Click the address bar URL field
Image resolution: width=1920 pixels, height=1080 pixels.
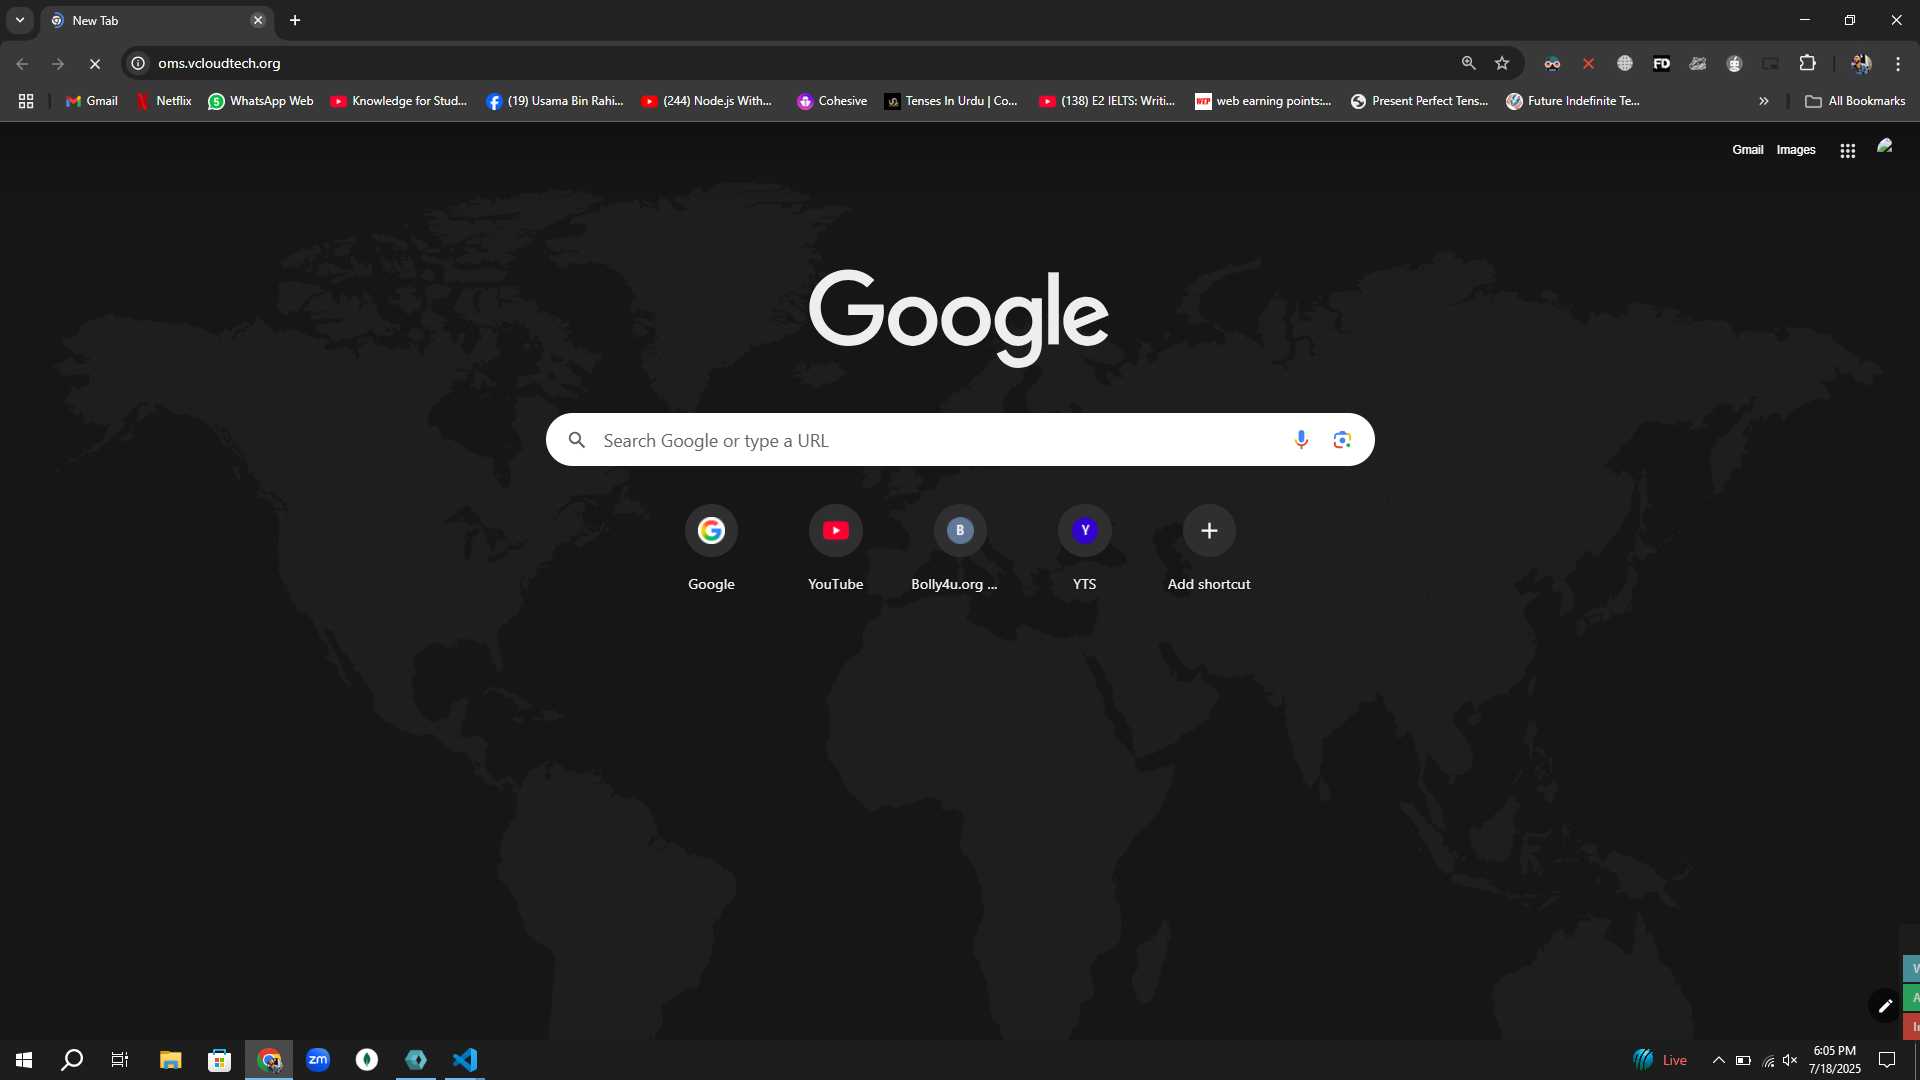tap(800, 63)
